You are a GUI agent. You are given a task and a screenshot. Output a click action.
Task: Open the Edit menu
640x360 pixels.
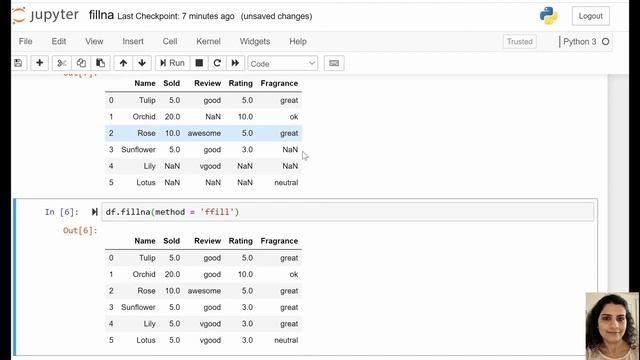59,41
